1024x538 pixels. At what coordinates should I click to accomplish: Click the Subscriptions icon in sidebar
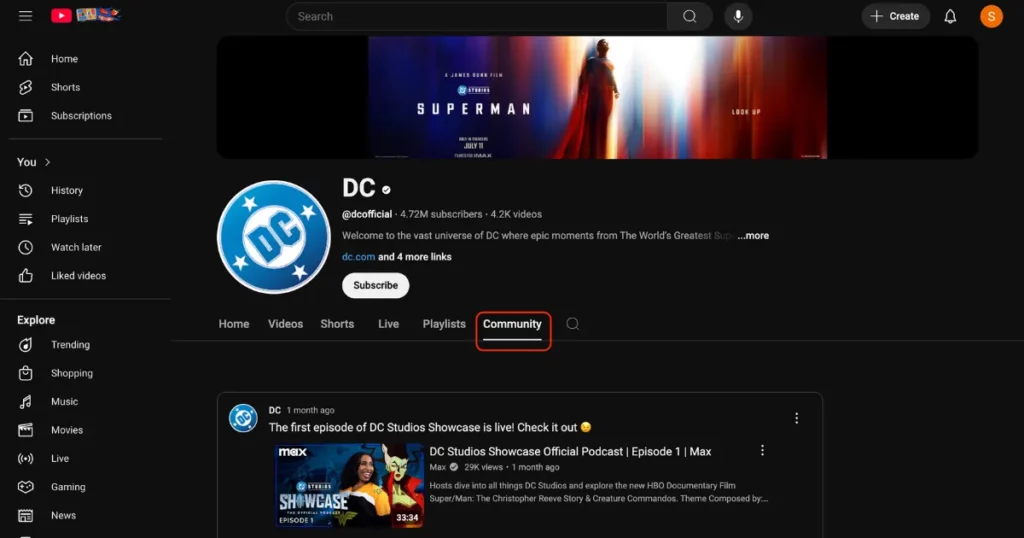25,116
